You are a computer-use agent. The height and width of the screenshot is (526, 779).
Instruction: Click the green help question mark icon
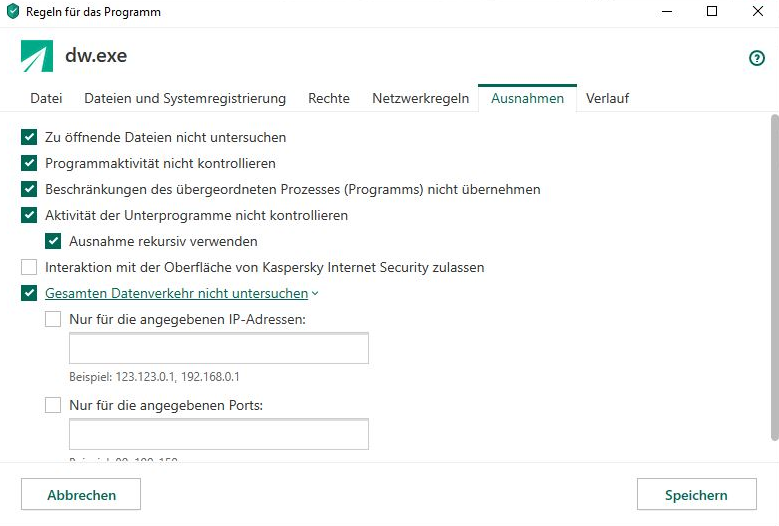coord(757,58)
